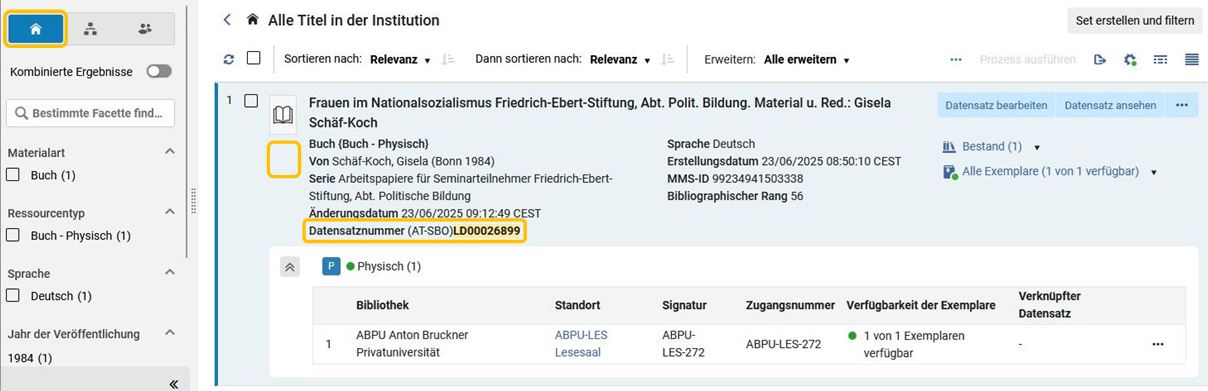Screen dimensions: 1208x391
Task: Open table settings gear icon
Action: tap(1131, 59)
